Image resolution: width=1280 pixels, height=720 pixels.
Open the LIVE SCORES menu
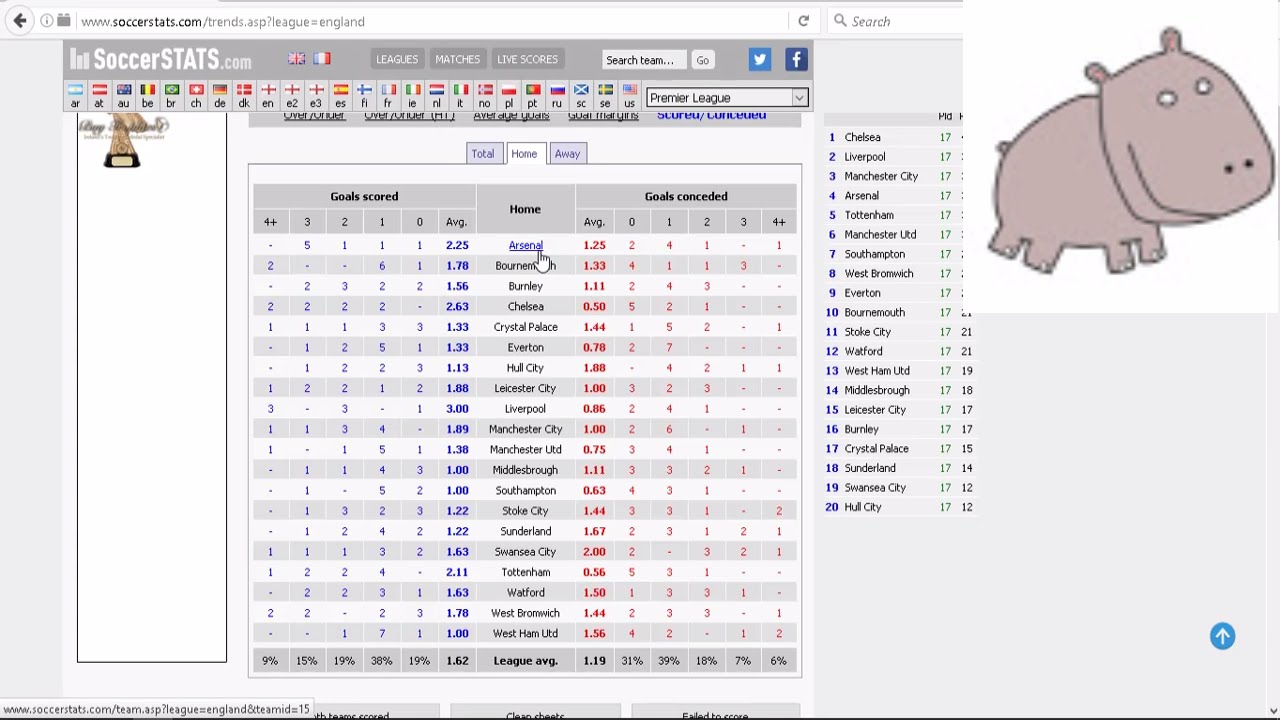527,59
